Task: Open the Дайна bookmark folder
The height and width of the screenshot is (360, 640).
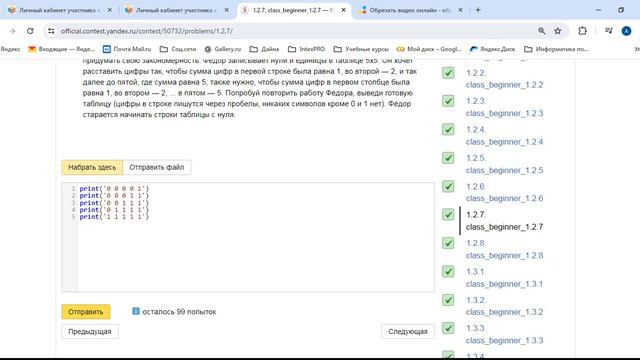Action: point(264,49)
